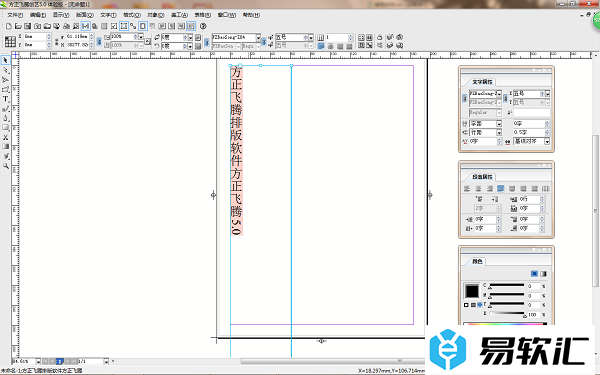Select the scissors cut tool
The image size is (600, 375).
click(x=5, y=137)
